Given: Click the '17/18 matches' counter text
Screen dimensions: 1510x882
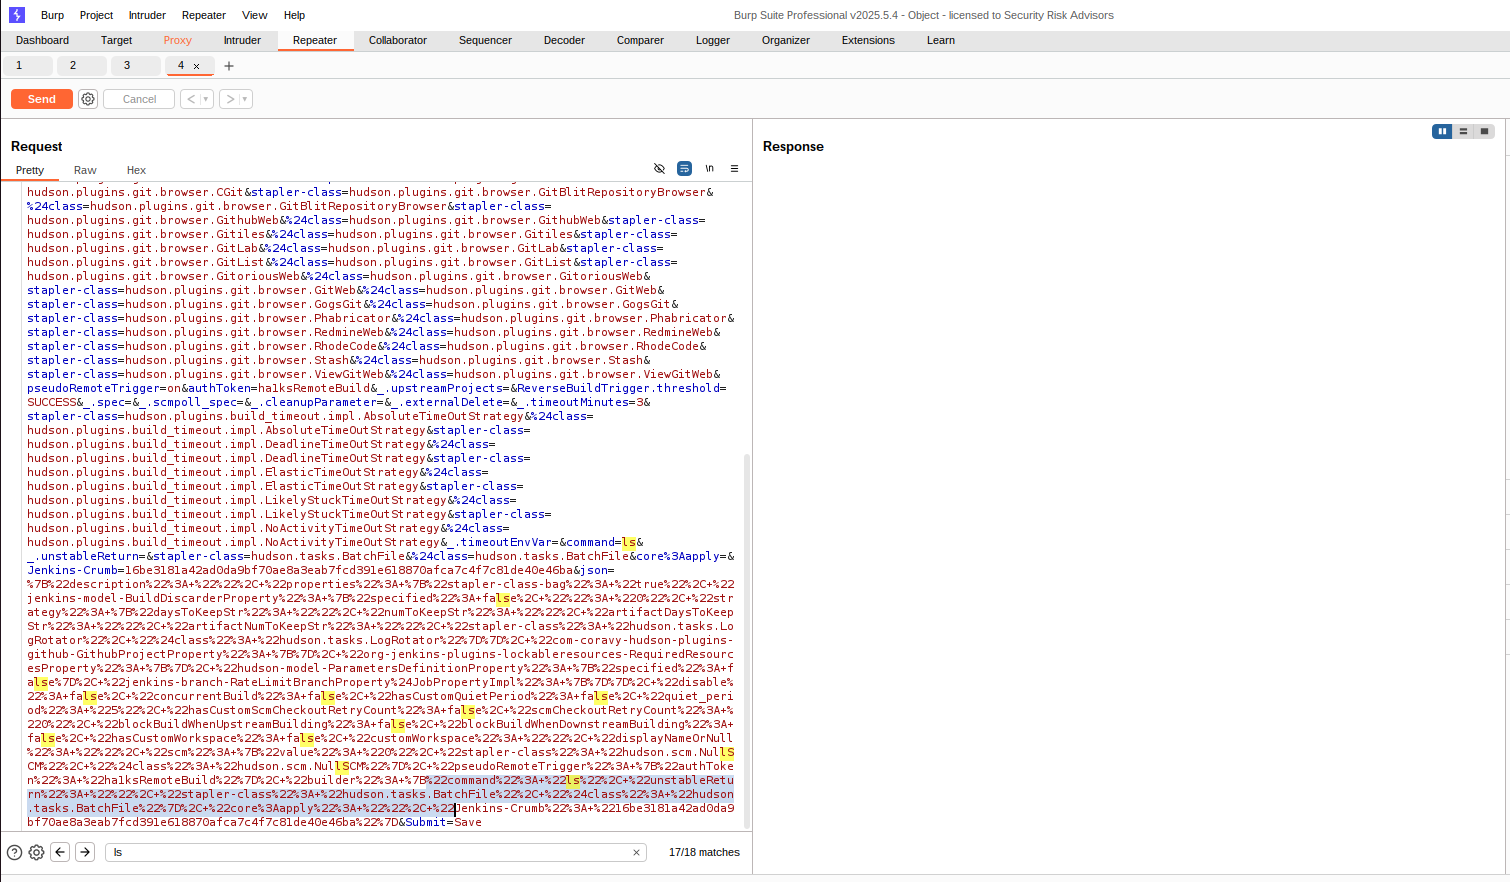Looking at the screenshot, I should pyautogui.click(x=704, y=853).
